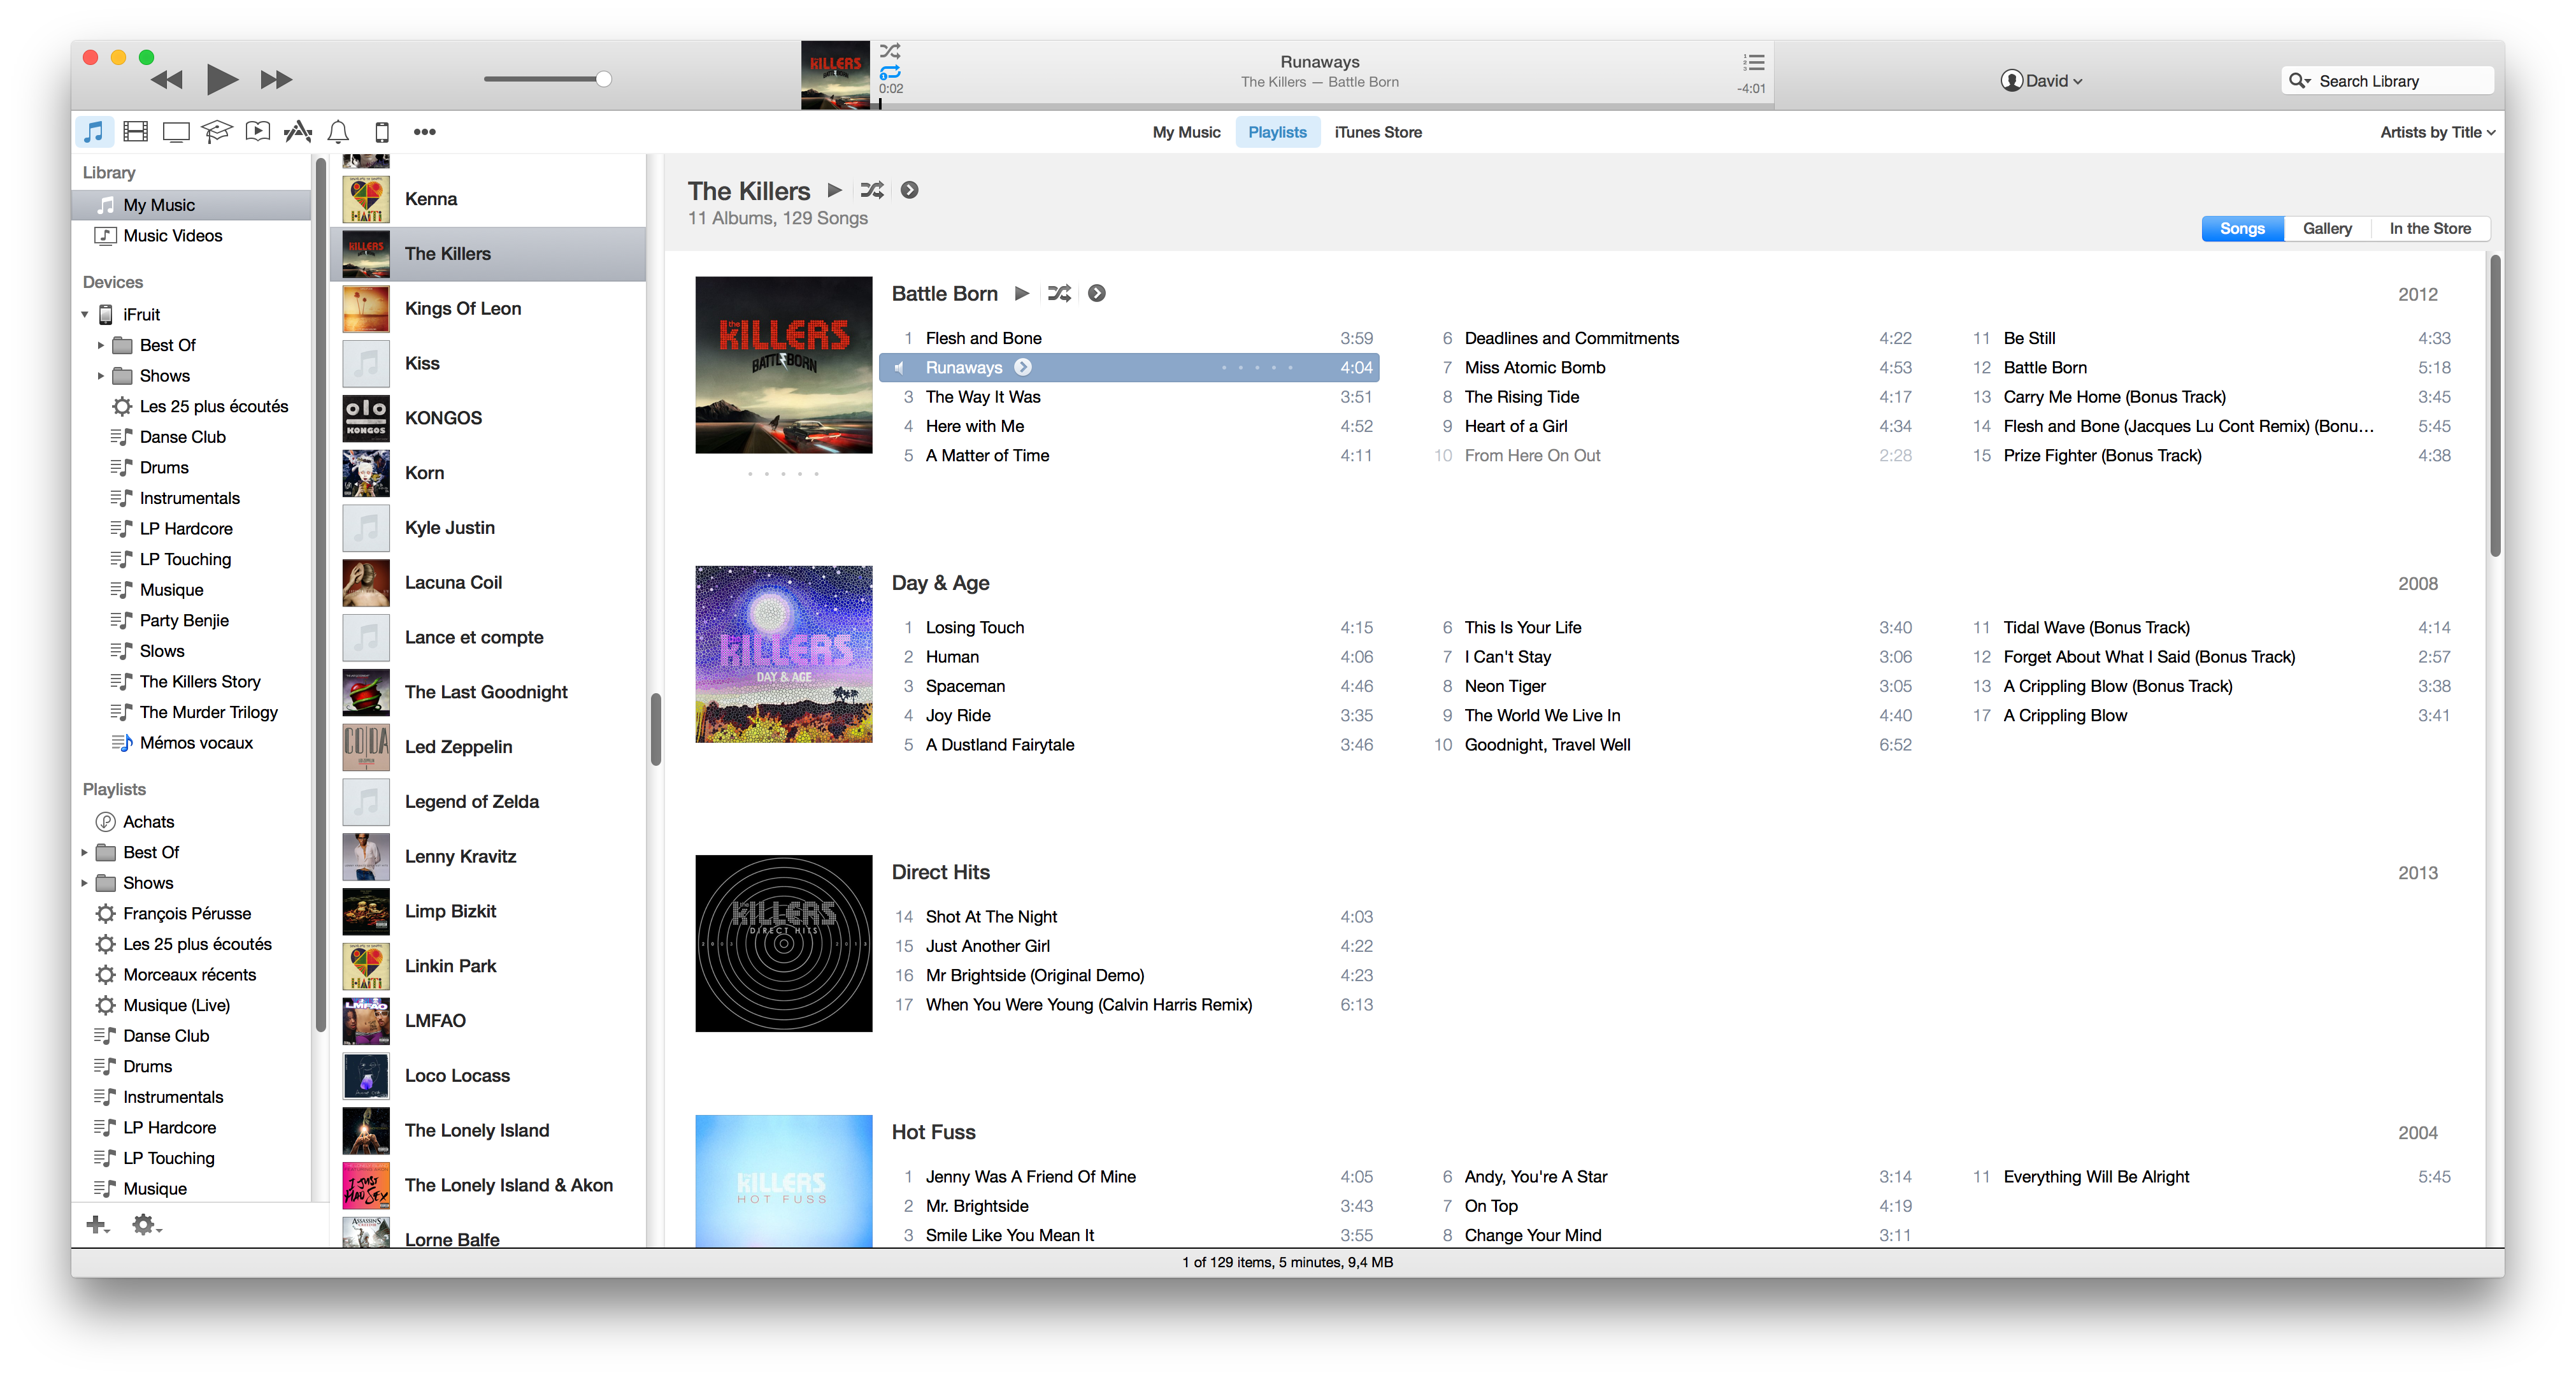Switch to the iTunes Store tab
Image resolution: width=2576 pixels, height=1380 pixels.
[x=1378, y=132]
